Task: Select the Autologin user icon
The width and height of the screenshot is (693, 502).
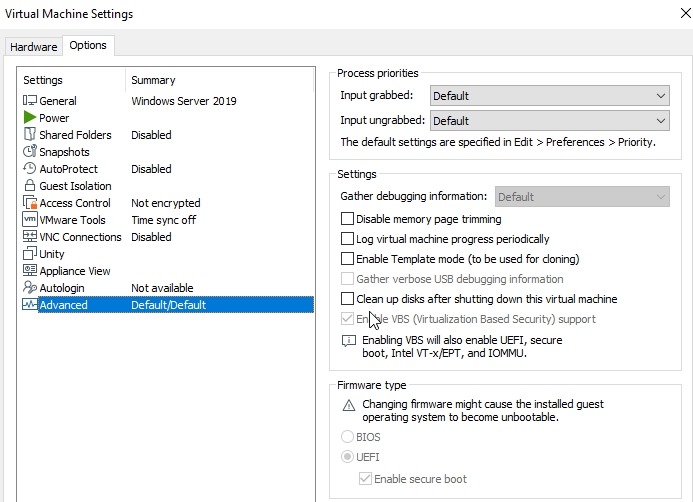Action: [x=30, y=288]
